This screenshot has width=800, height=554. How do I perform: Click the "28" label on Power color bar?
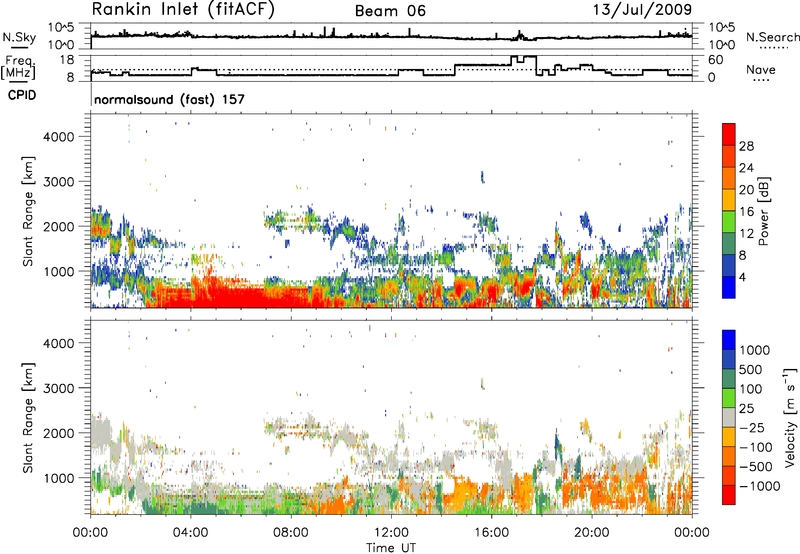tap(746, 146)
